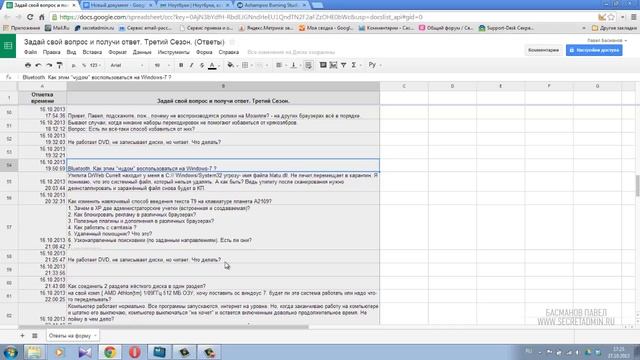Open the Другие закладки bookmarks folder
The image size is (640, 360).
click(614, 28)
